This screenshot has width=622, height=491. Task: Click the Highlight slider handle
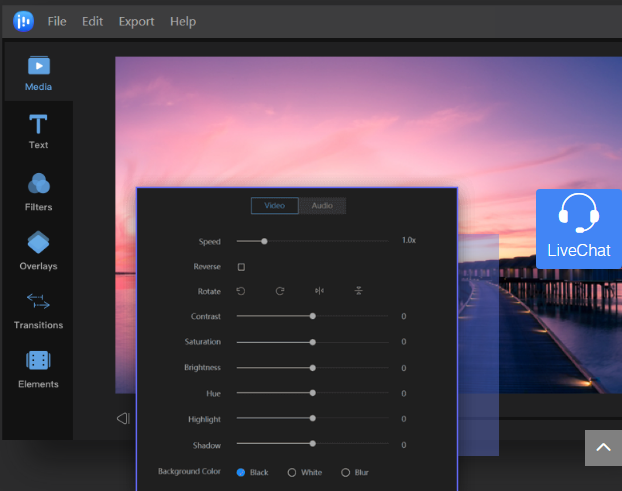click(x=313, y=418)
